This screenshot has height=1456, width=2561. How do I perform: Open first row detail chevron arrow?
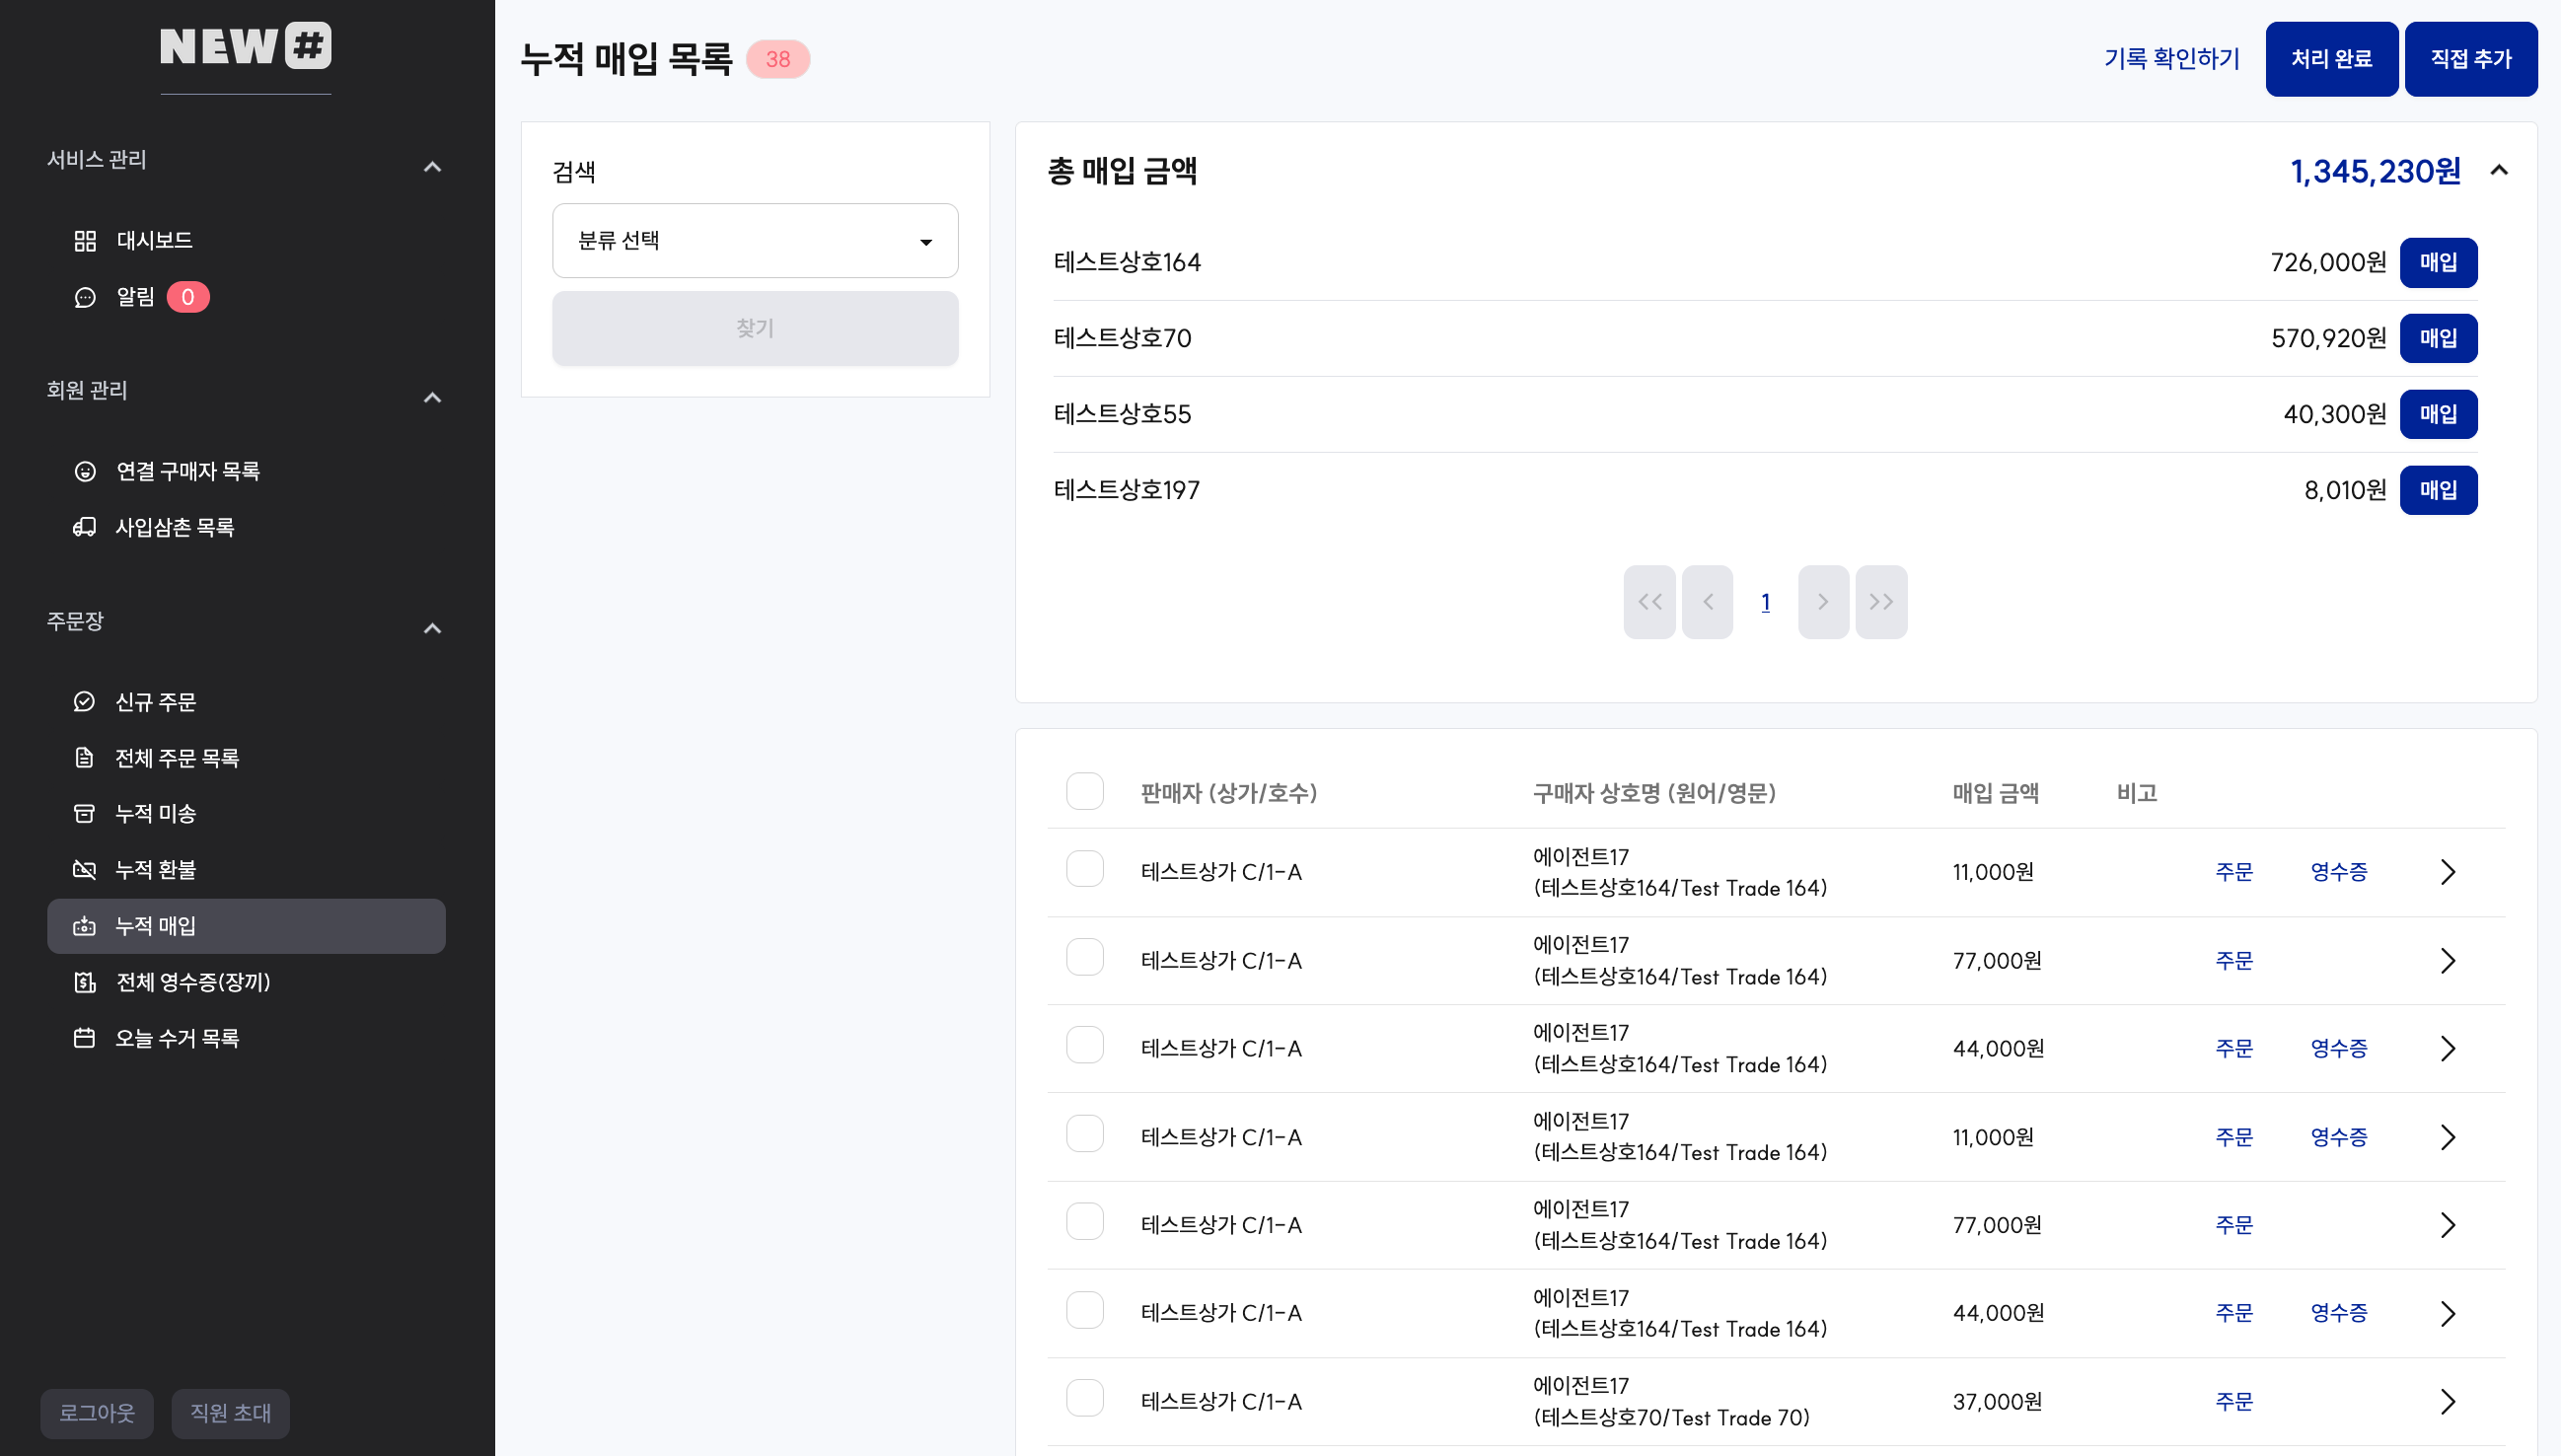point(2447,872)
